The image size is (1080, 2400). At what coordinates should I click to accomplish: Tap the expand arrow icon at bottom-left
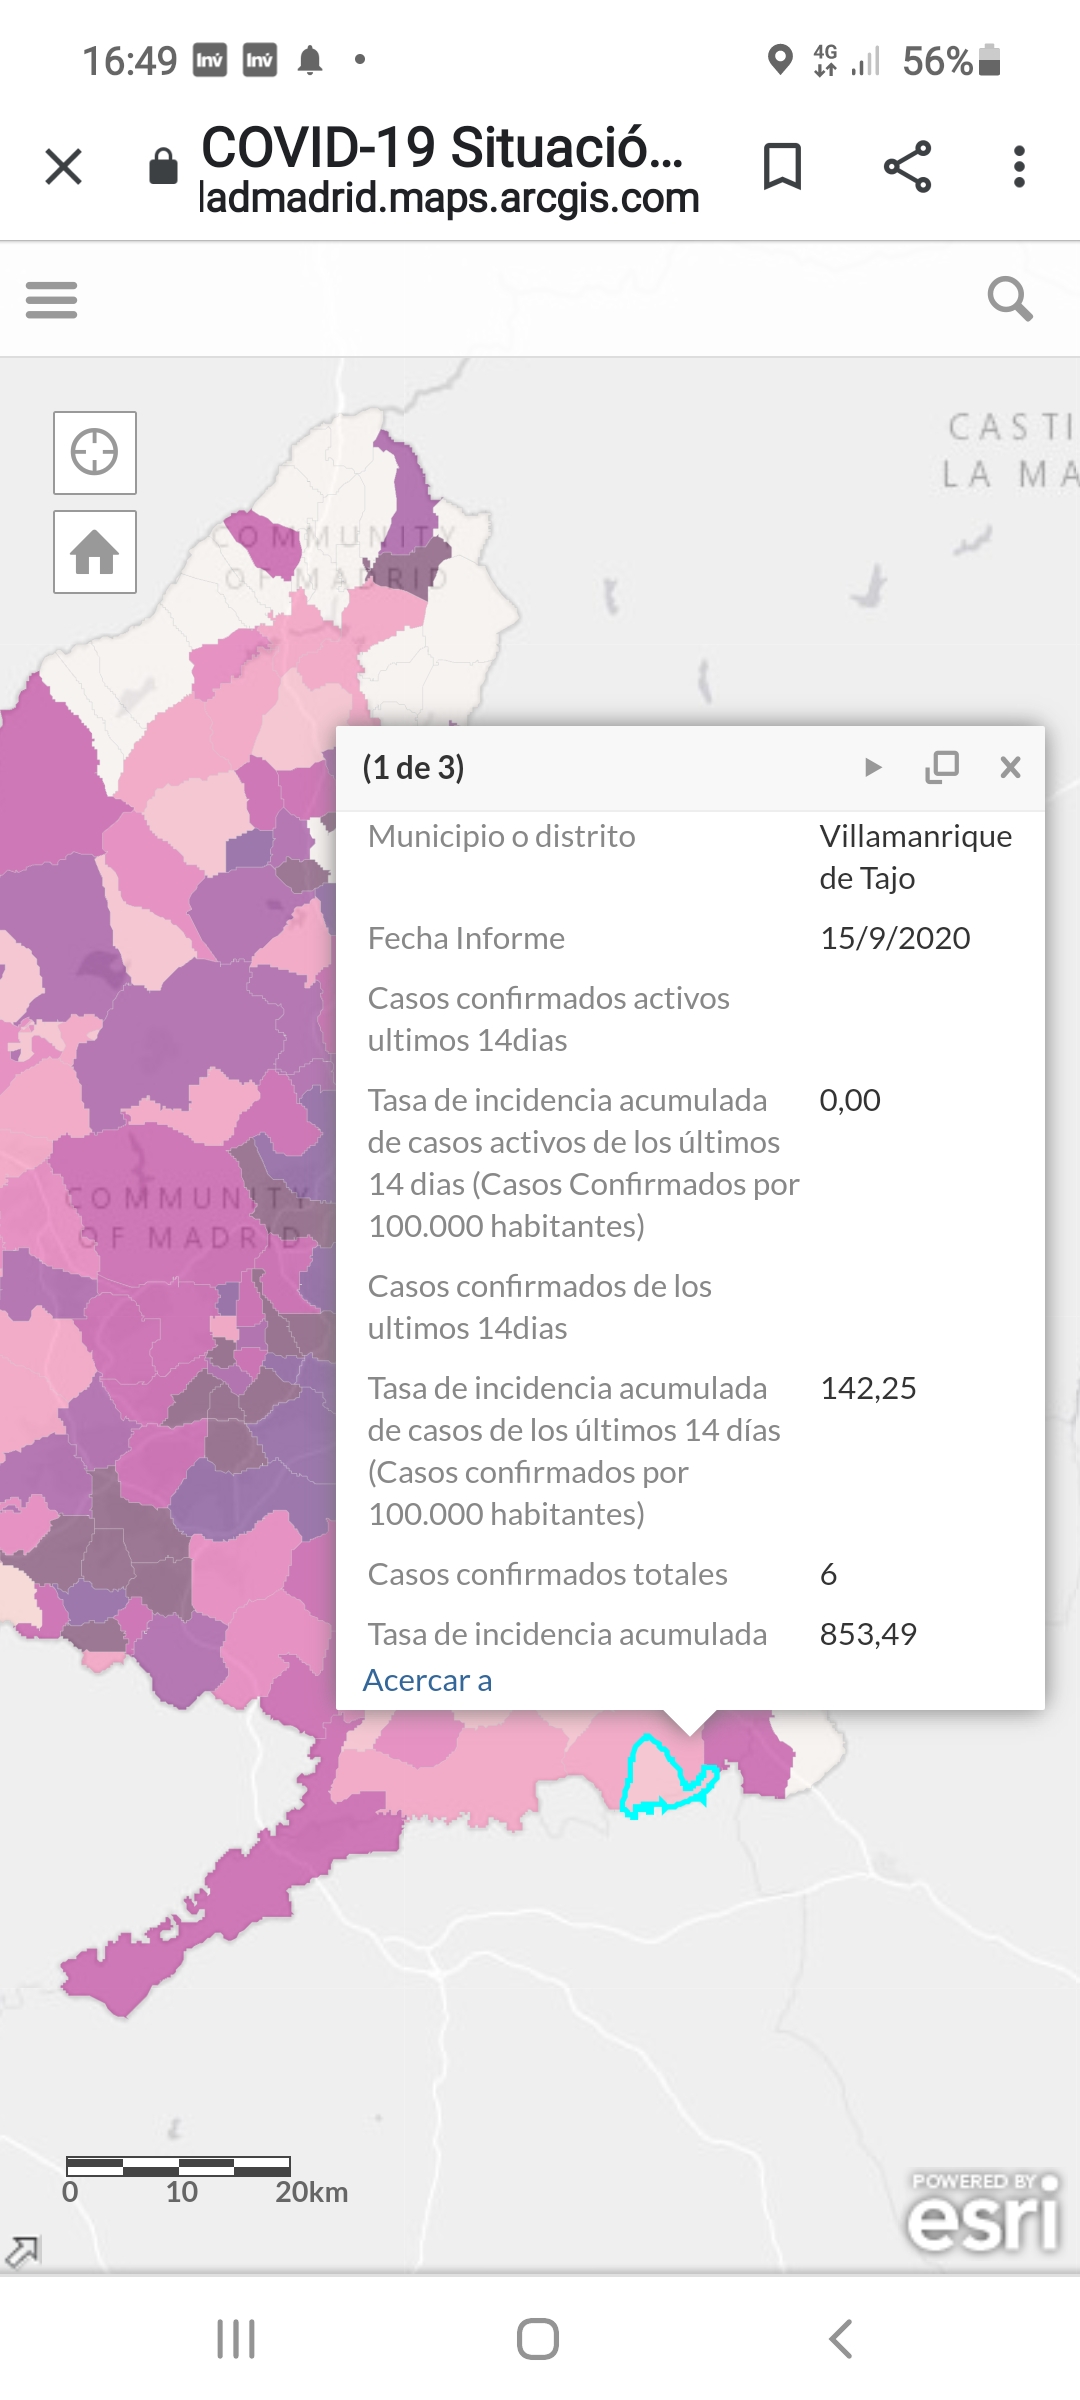[x=22, y=2251]
